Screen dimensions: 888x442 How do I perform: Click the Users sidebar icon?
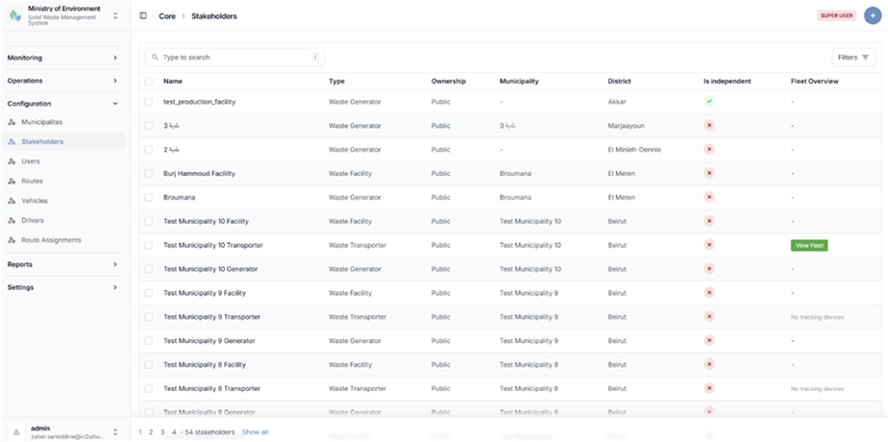point(11,162)
